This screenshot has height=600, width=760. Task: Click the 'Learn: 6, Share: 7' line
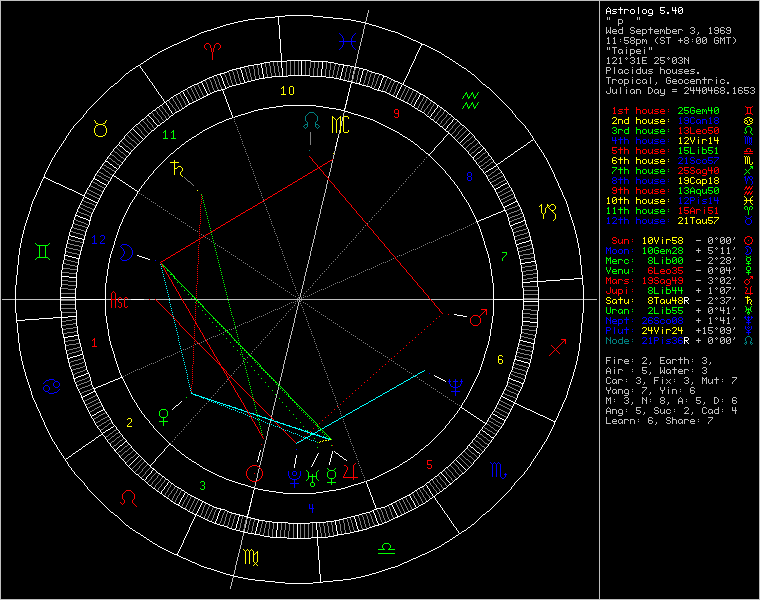pyautogui.click(x=659, y=421)
